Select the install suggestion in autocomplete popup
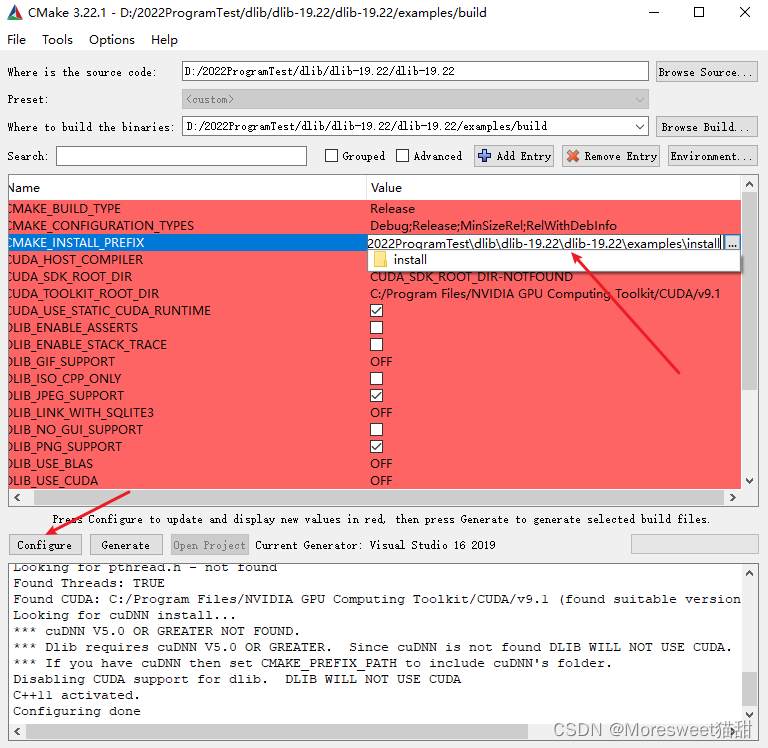The height and width of the screenshot is (748, 768). pos(553,260)
